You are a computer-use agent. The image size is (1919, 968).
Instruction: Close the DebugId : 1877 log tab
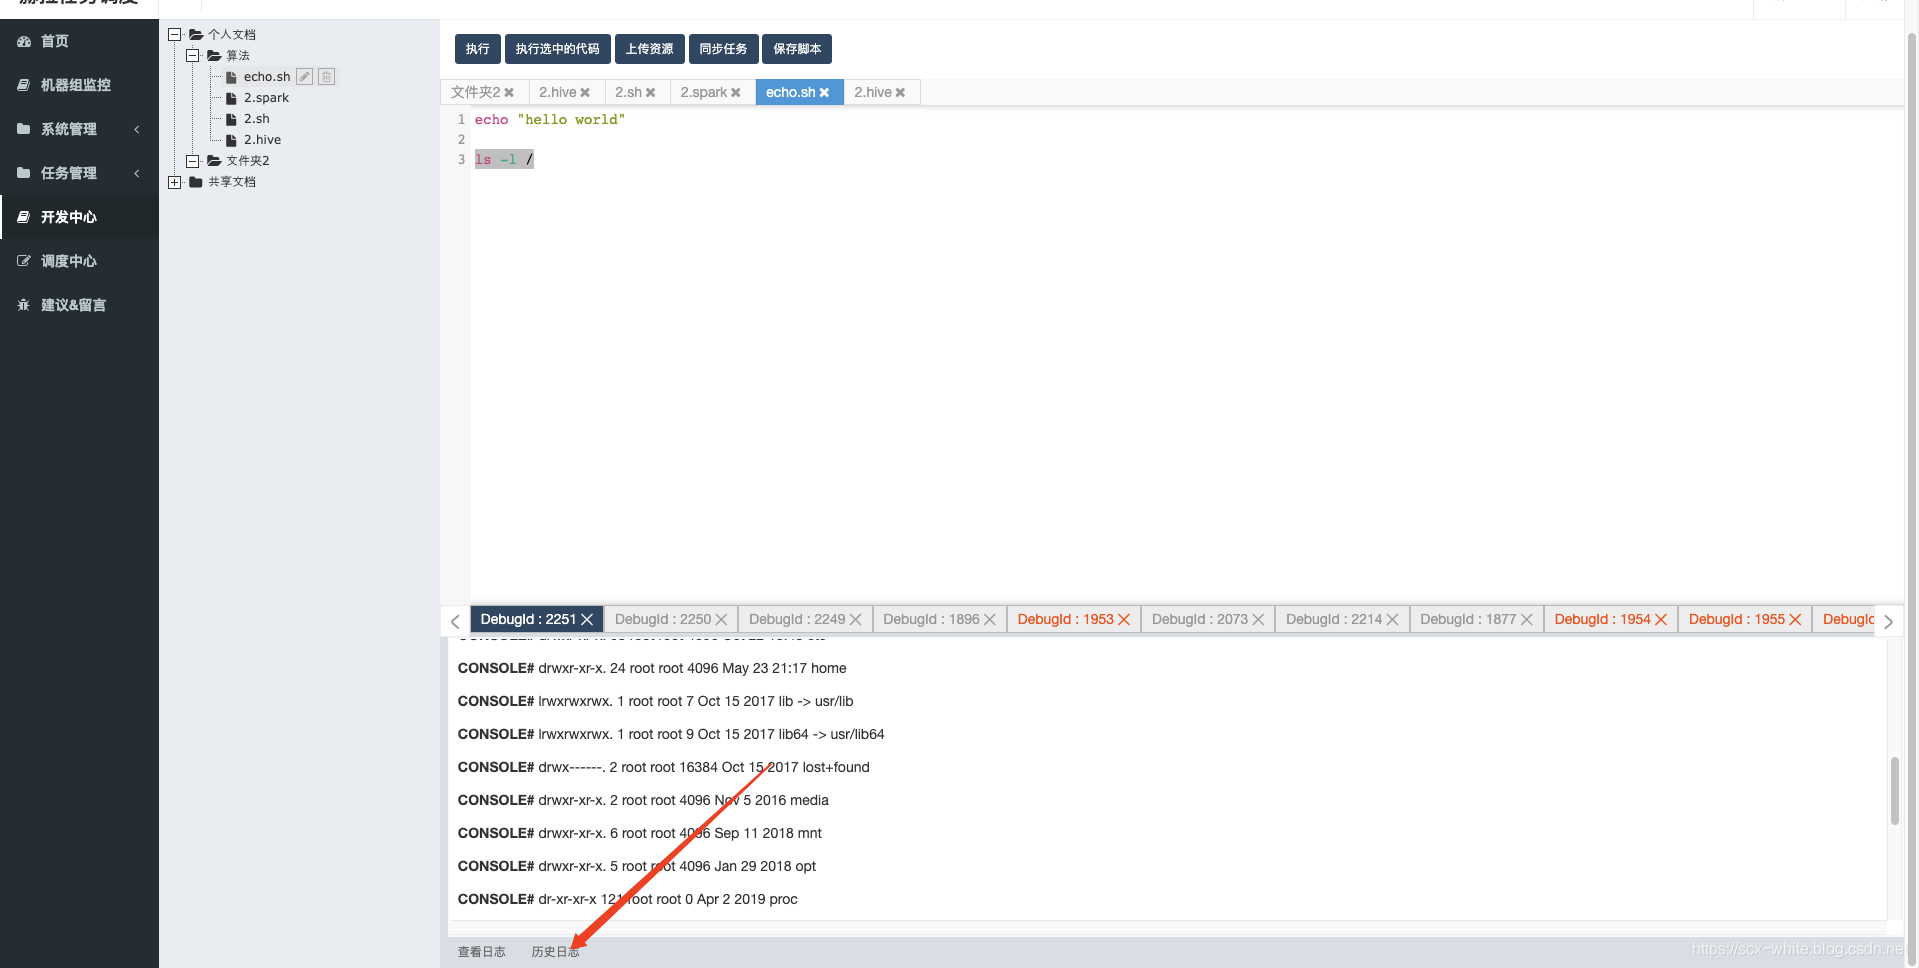(1526, 619)
